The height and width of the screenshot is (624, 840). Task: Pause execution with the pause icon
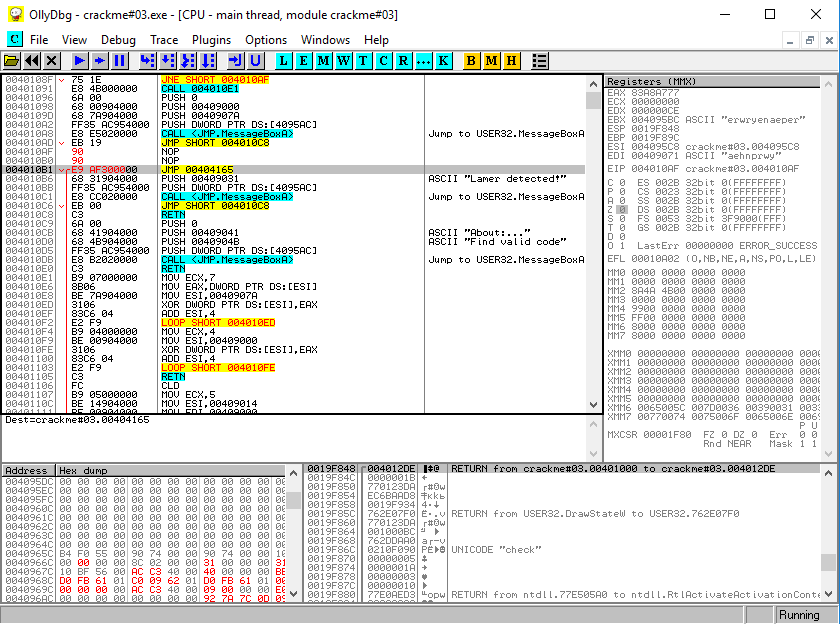pyautogui.click(x=120, y=61)
